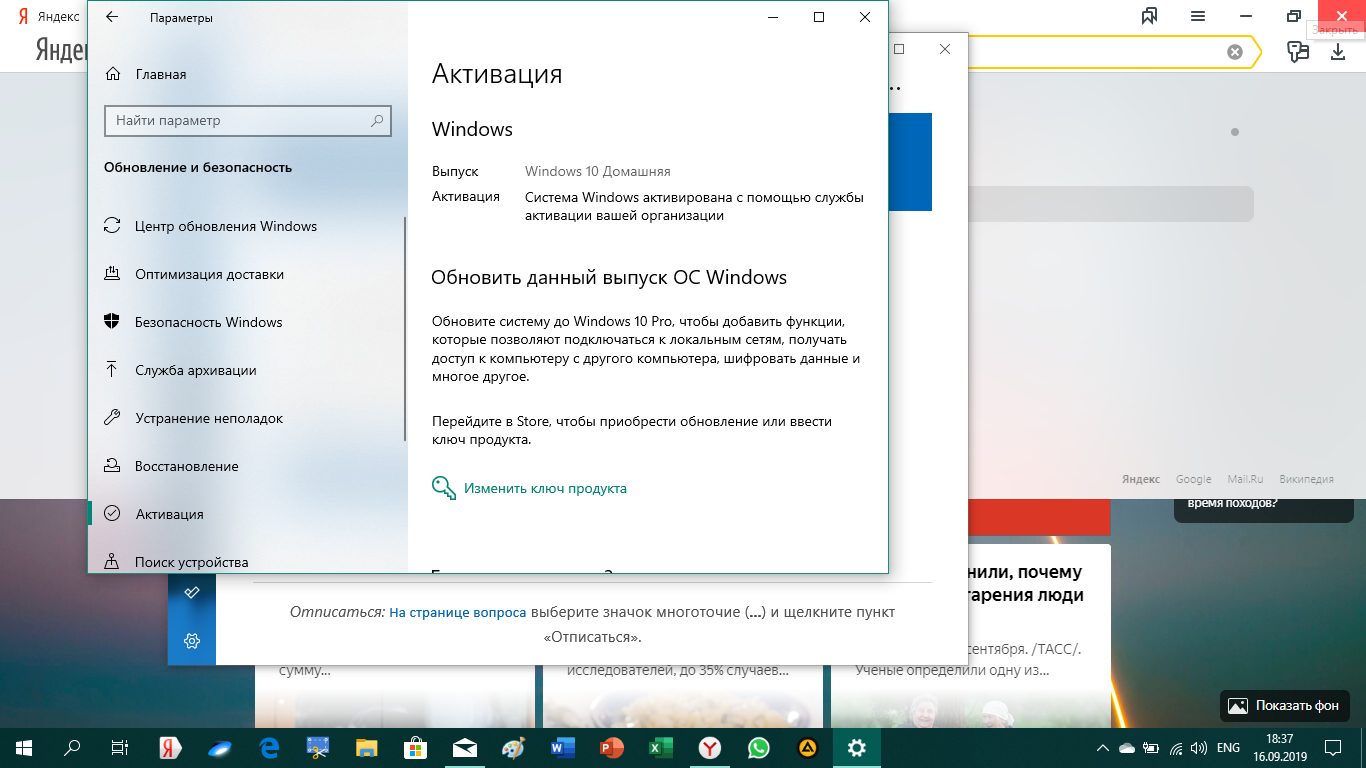1366x768 pixels.
Task: Click the Mail.Ru link on the Yandex page
Action: click(x=1243, y=479)
